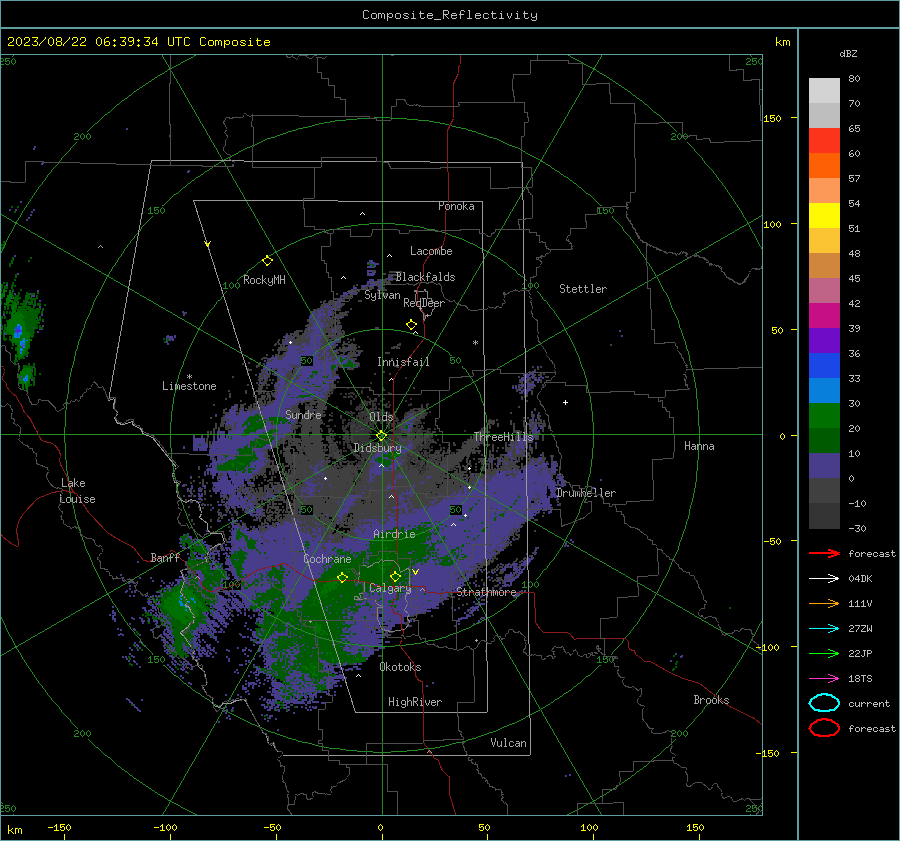Click the ThreeHills city label
900x841 pixels.
503,437
